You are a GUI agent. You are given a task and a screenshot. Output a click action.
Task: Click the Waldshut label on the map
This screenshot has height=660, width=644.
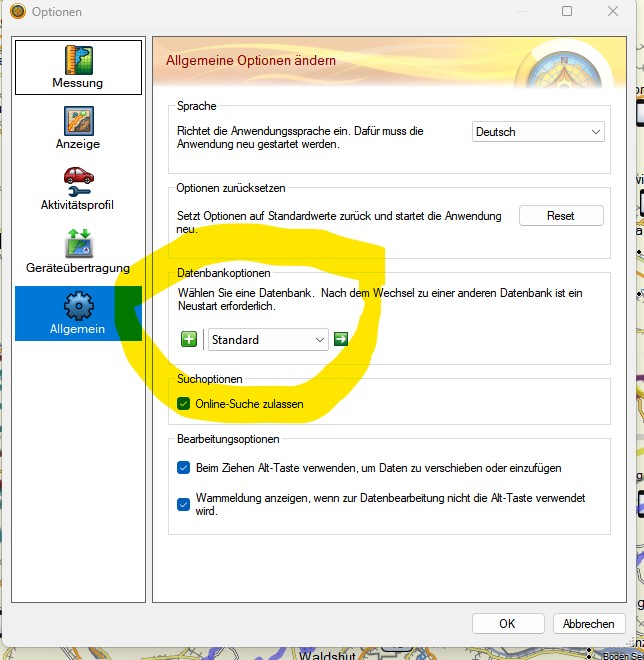[x=327, y=655]
